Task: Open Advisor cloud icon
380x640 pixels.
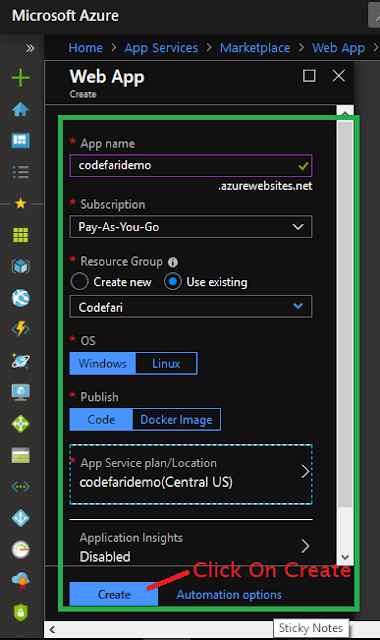Action: [x=20, y=581]
